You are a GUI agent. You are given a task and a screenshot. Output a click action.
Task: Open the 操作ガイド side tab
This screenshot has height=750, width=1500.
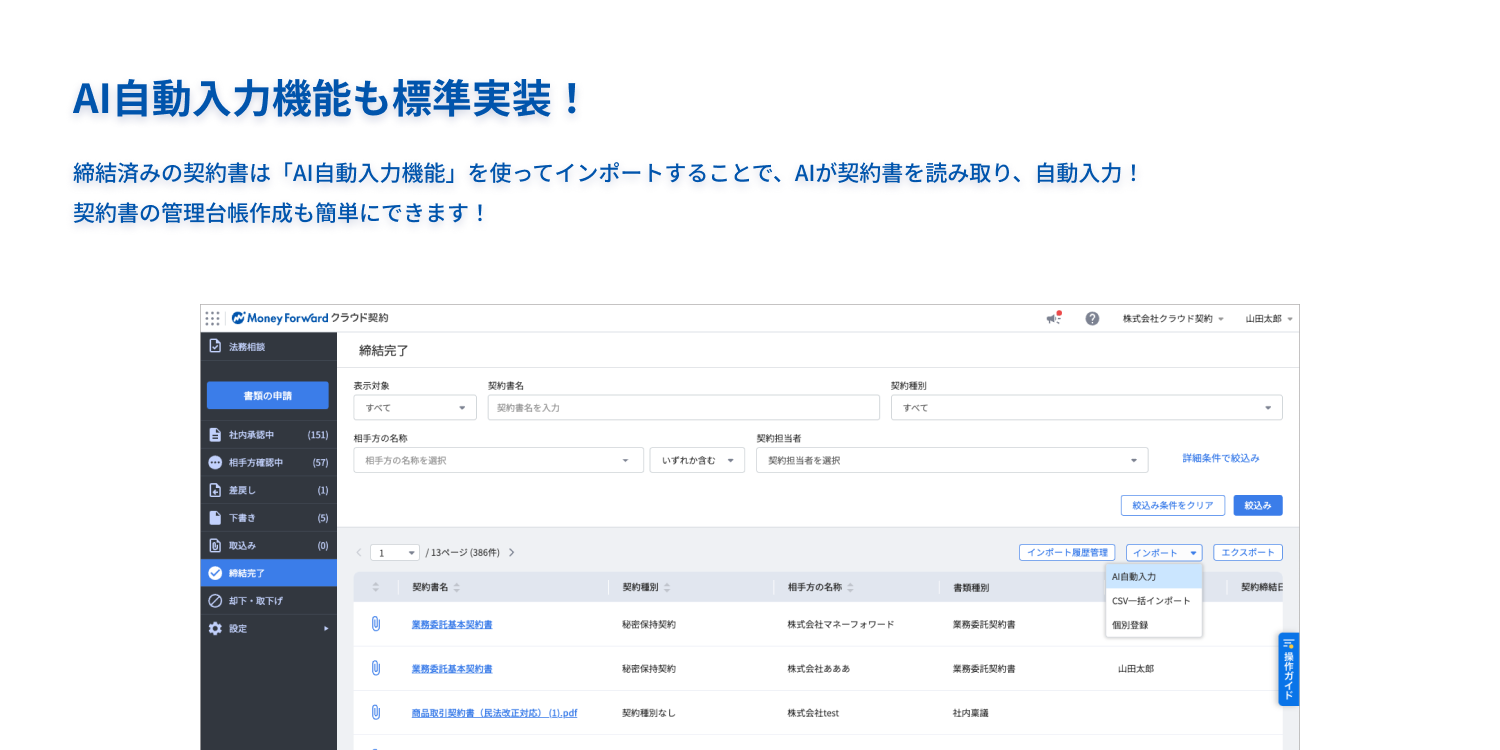point(1288,669)
